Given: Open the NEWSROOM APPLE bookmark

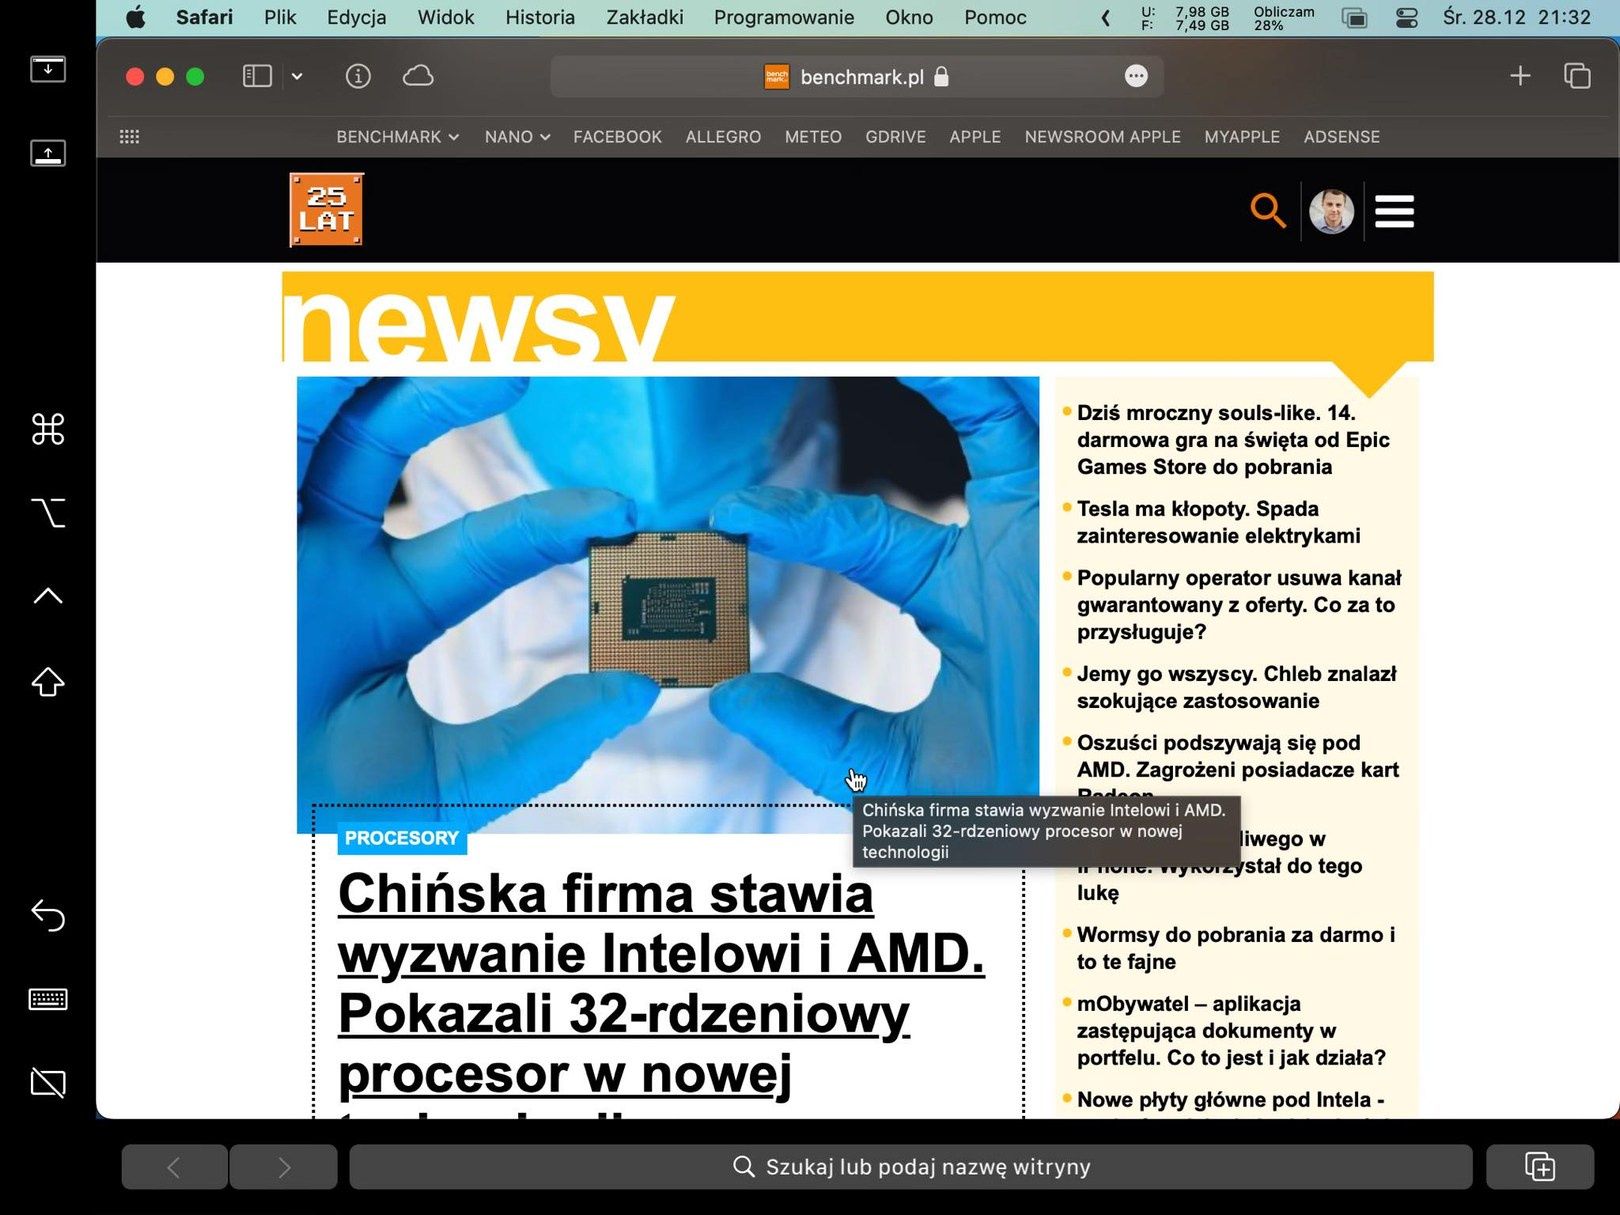Looking at the screenshot, I should click(x=1103, y=137).
